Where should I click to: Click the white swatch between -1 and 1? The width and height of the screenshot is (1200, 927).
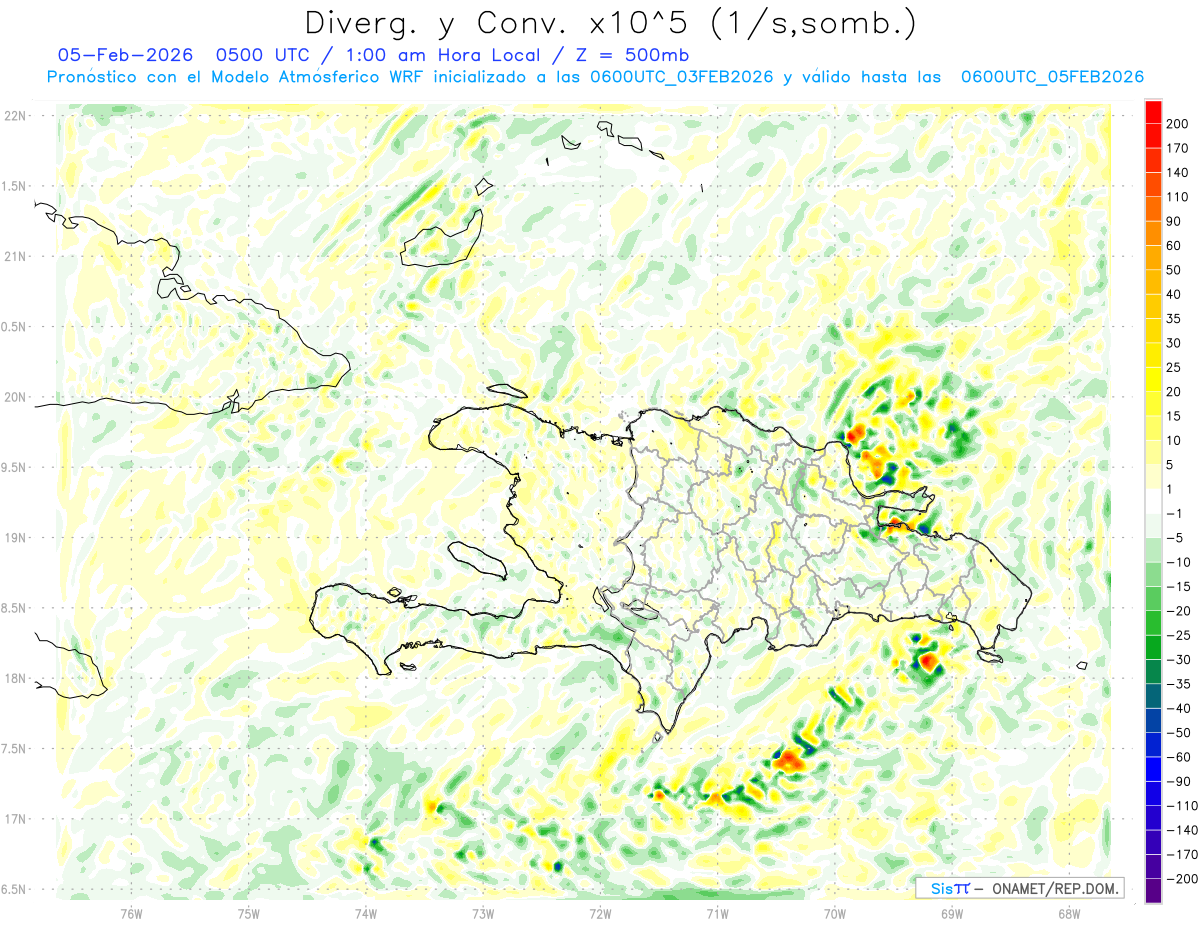(1153, 502)
